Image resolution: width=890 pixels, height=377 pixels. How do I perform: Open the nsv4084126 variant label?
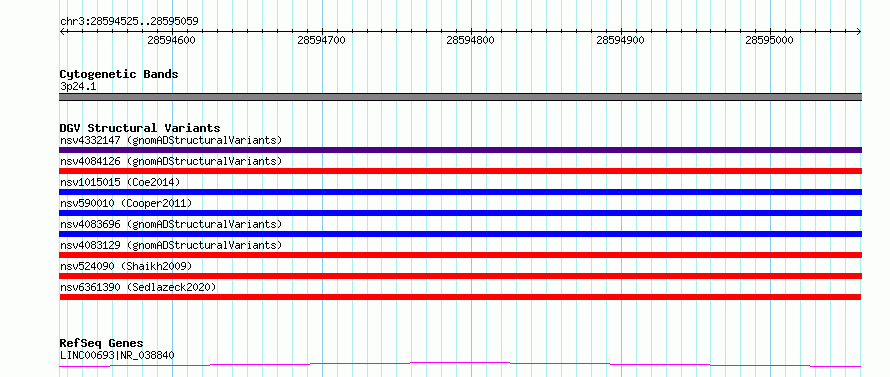pyautogui.click(x=171, y=161)
